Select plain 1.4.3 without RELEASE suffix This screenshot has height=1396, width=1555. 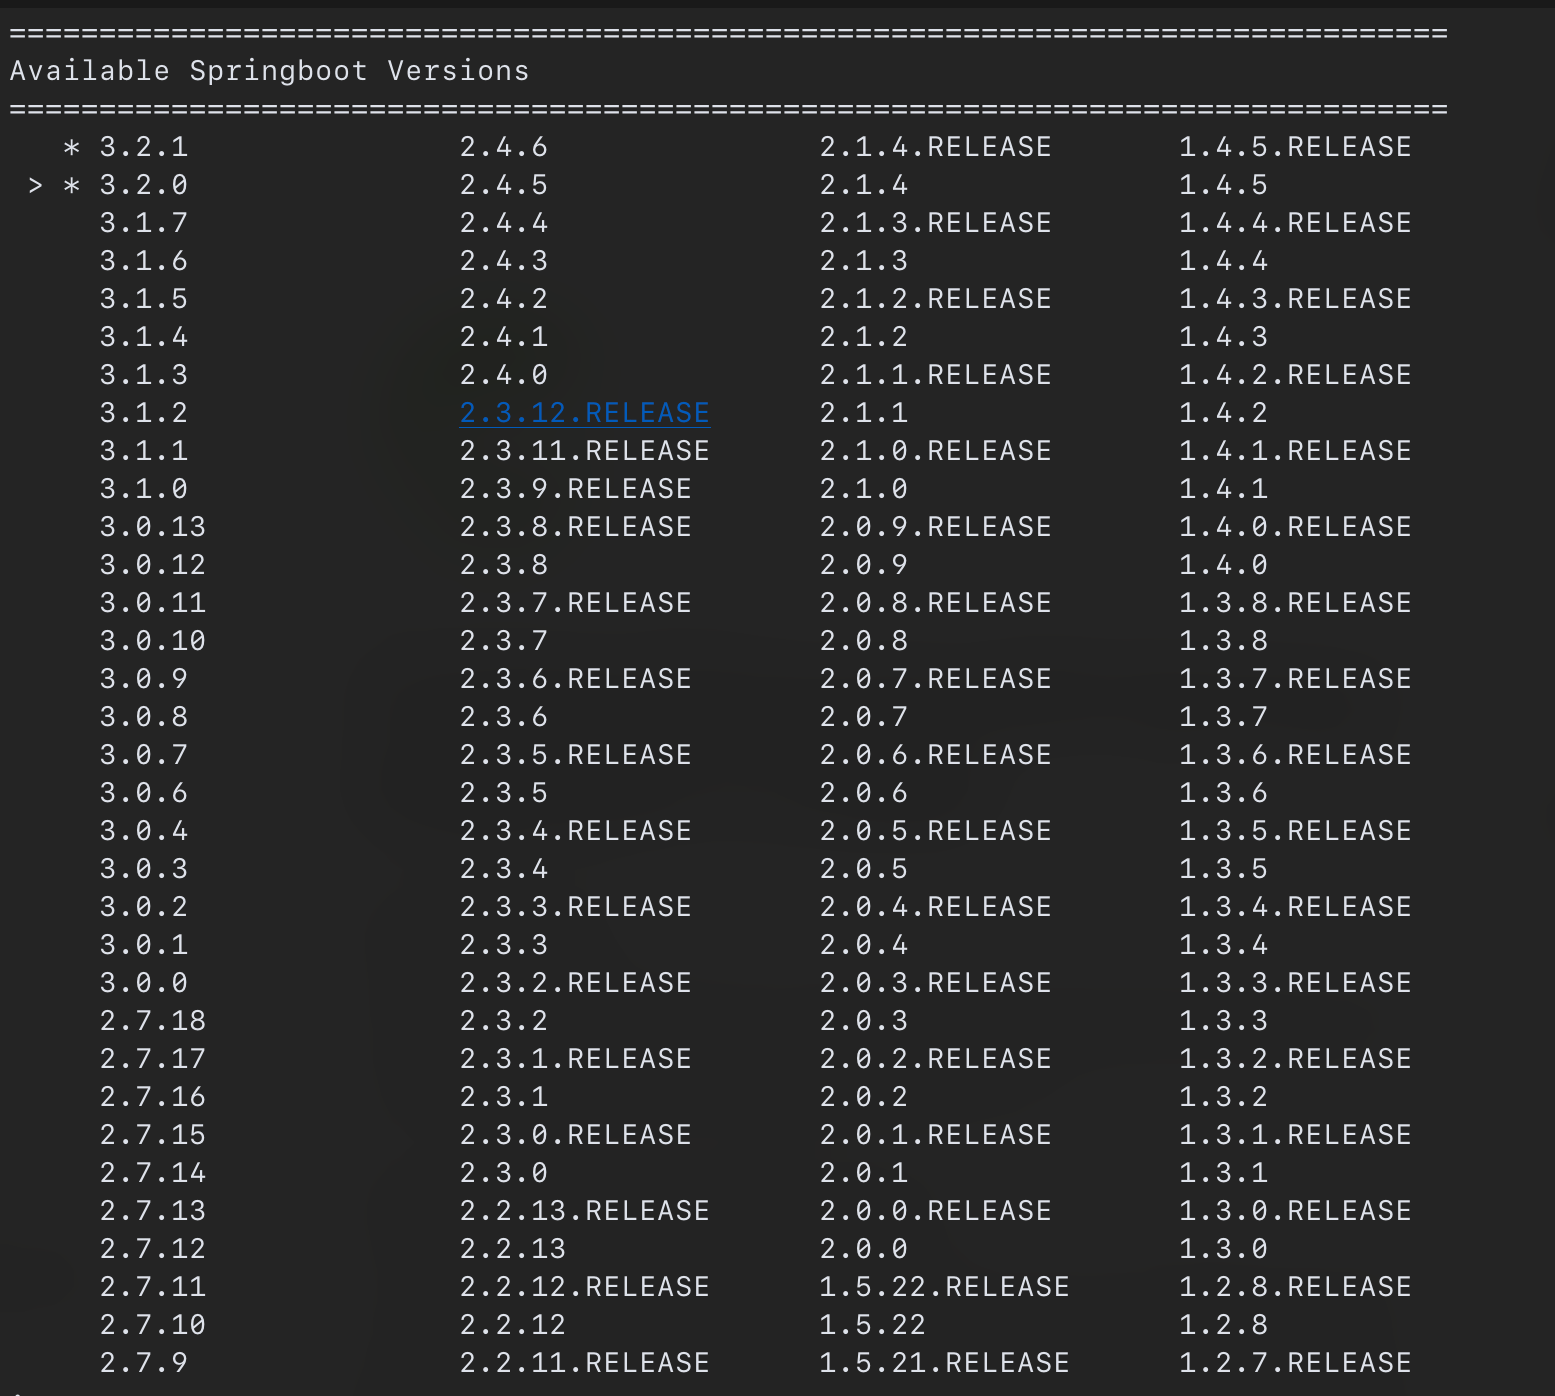(x=1224, y=337)
